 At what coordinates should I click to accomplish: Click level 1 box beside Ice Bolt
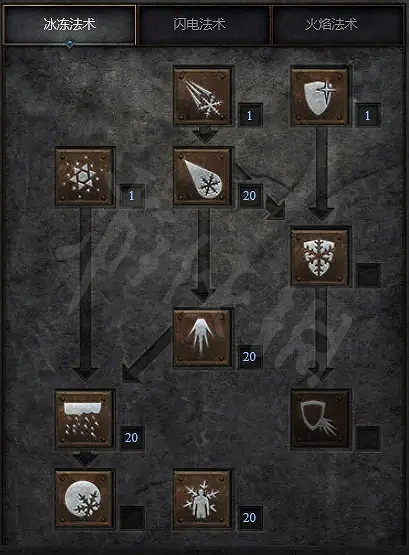(x=250, y=115)
